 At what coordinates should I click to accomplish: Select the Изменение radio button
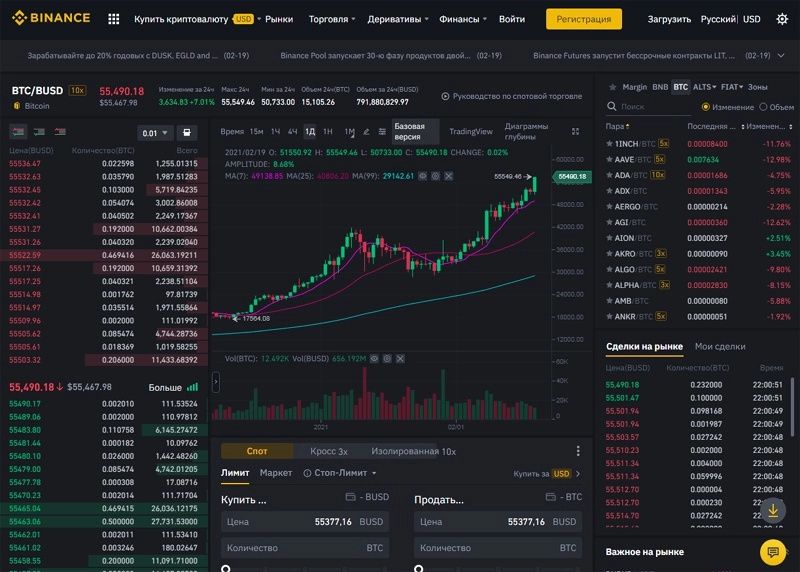tap(706, 107)
